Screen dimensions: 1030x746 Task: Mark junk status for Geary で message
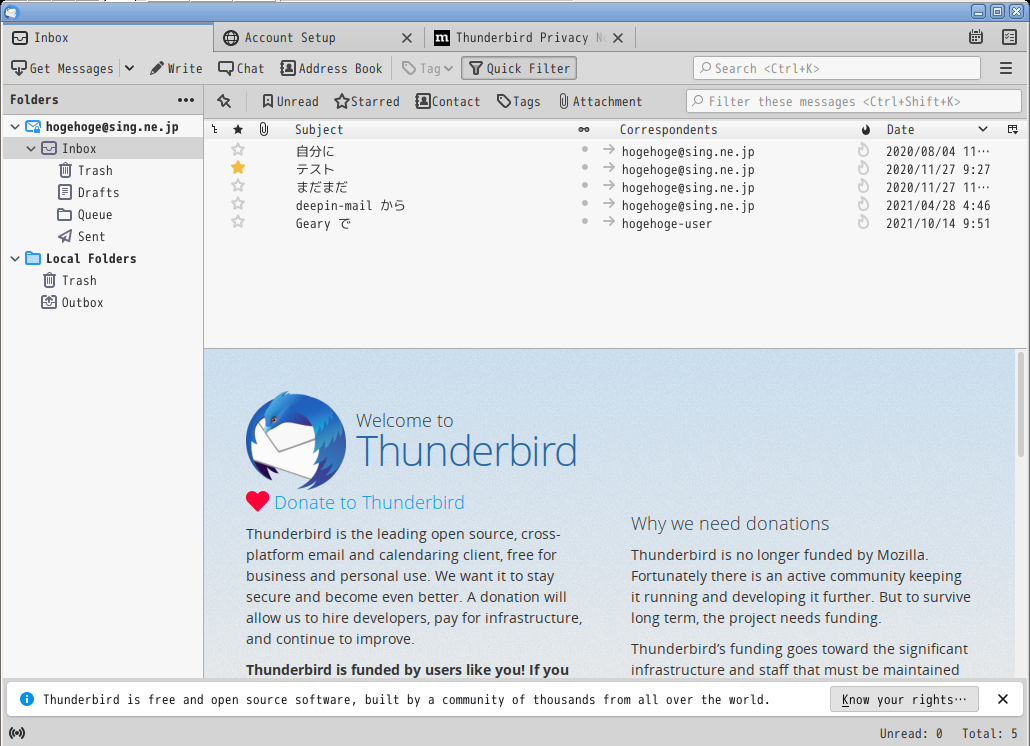(x=863, y=223)
